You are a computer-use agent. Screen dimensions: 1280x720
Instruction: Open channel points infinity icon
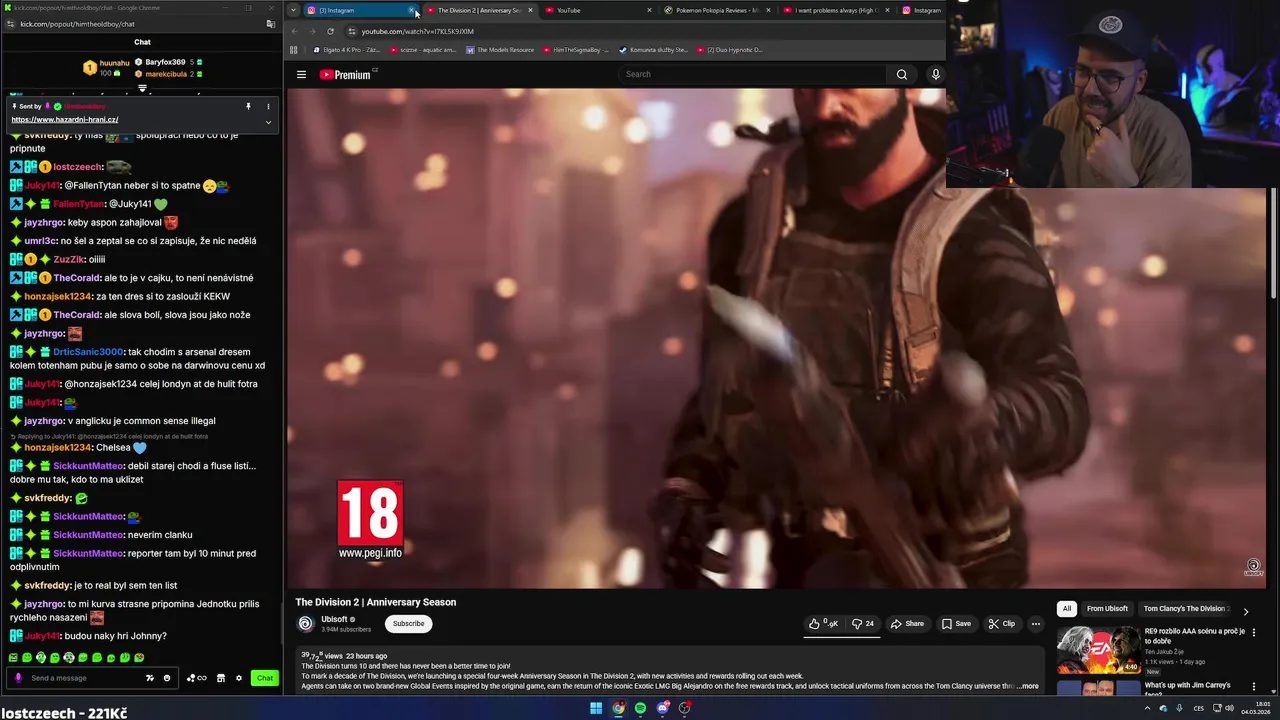coord(197,678)
